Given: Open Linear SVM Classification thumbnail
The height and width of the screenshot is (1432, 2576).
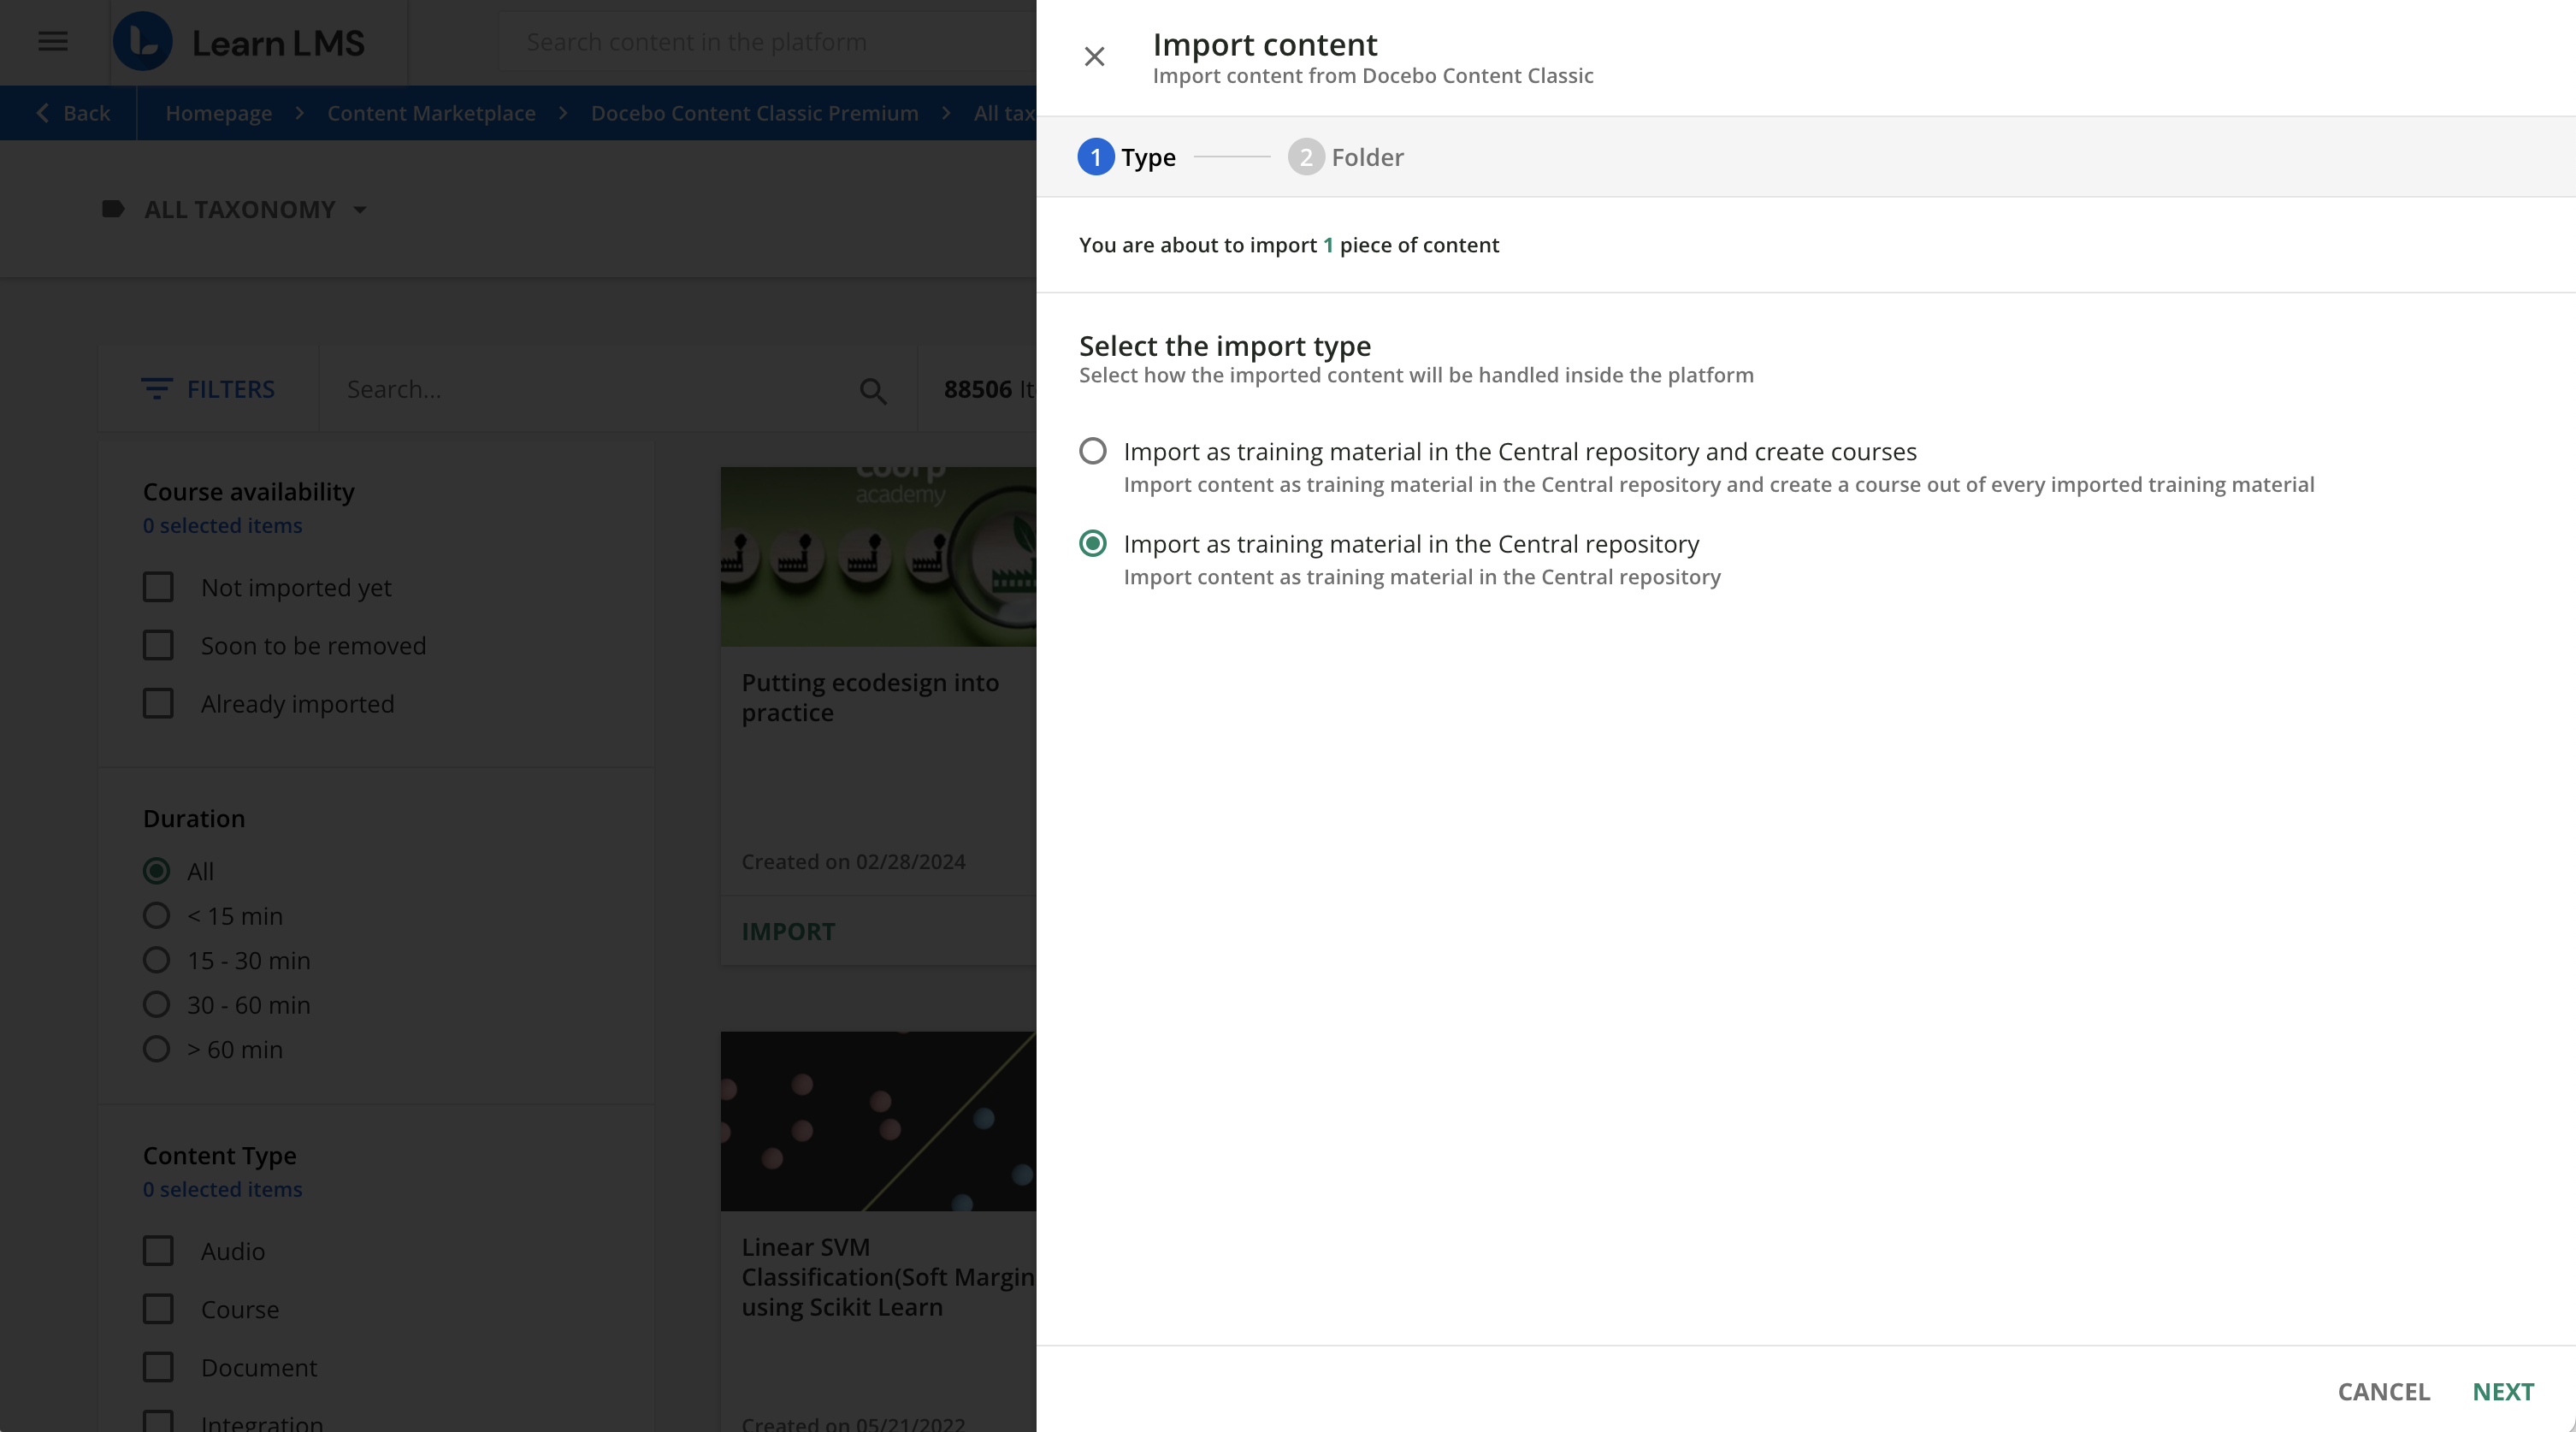Looking at the screenshot, I should click(878, 1121).
